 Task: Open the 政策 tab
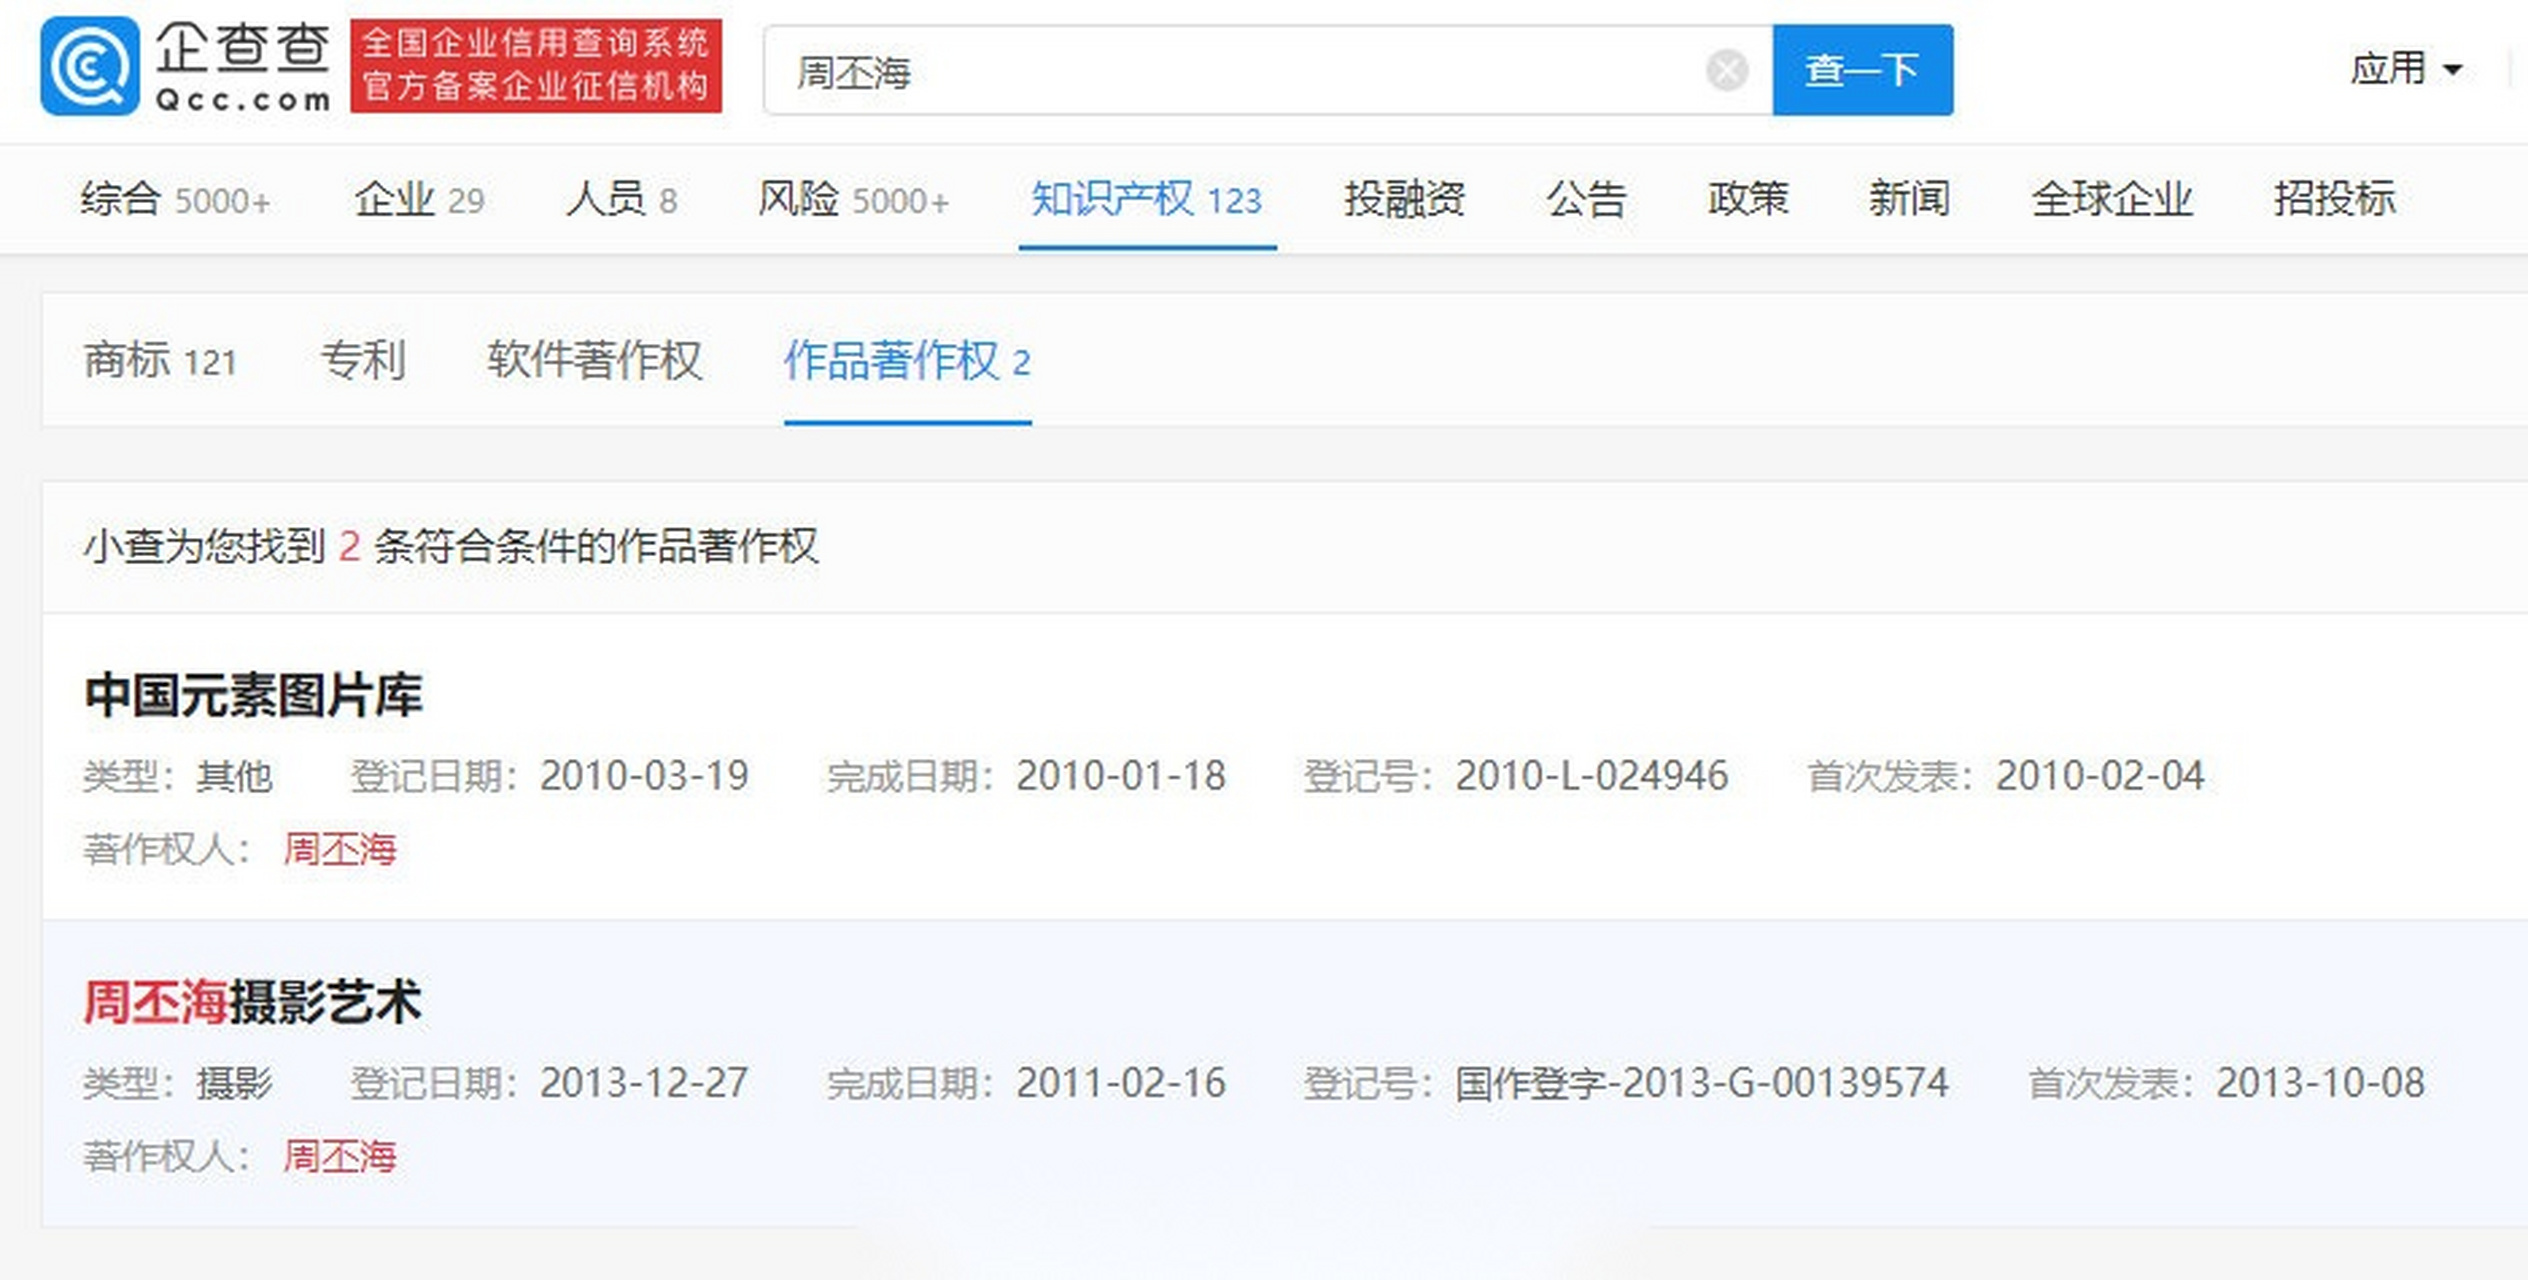(x=1747, y=199)
